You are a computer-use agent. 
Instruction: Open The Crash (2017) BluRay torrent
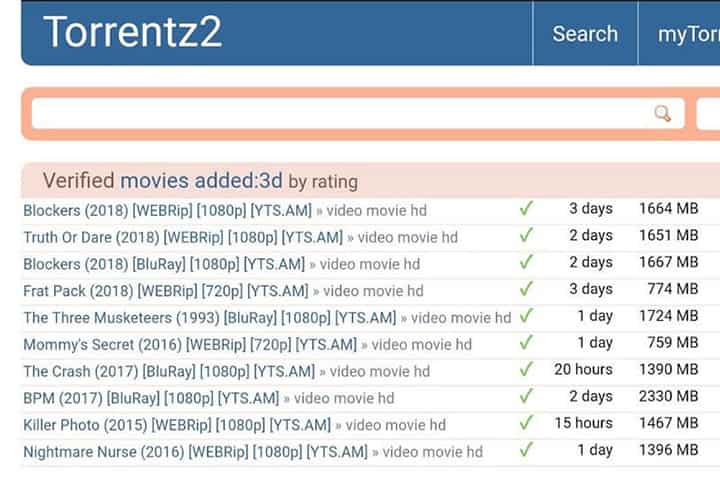(169, 371)
